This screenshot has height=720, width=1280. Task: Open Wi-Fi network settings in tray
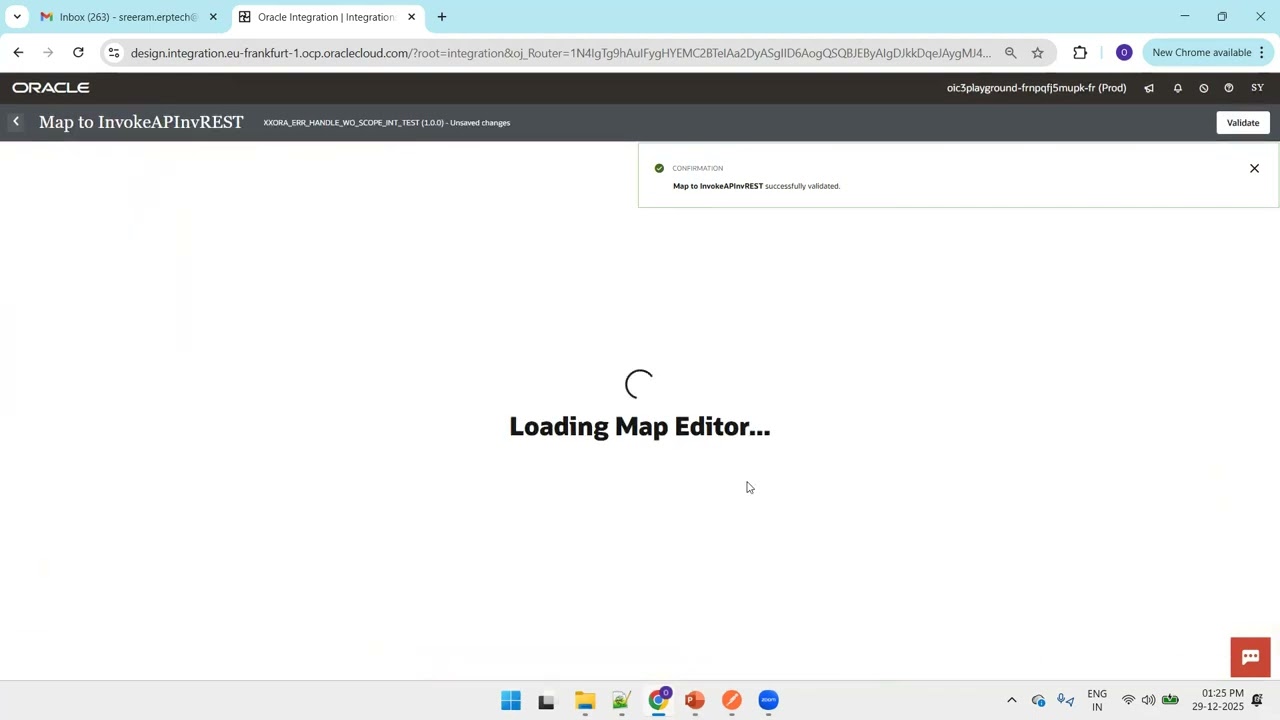[1128, 700]
